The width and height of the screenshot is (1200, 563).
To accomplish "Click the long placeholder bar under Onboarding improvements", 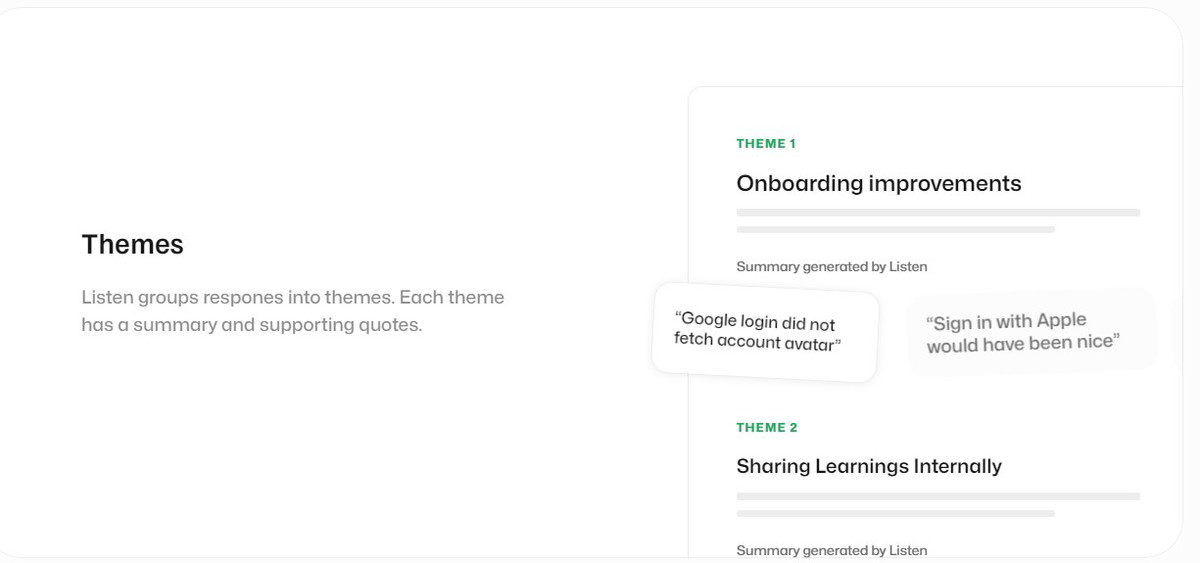I will [938, 212].
